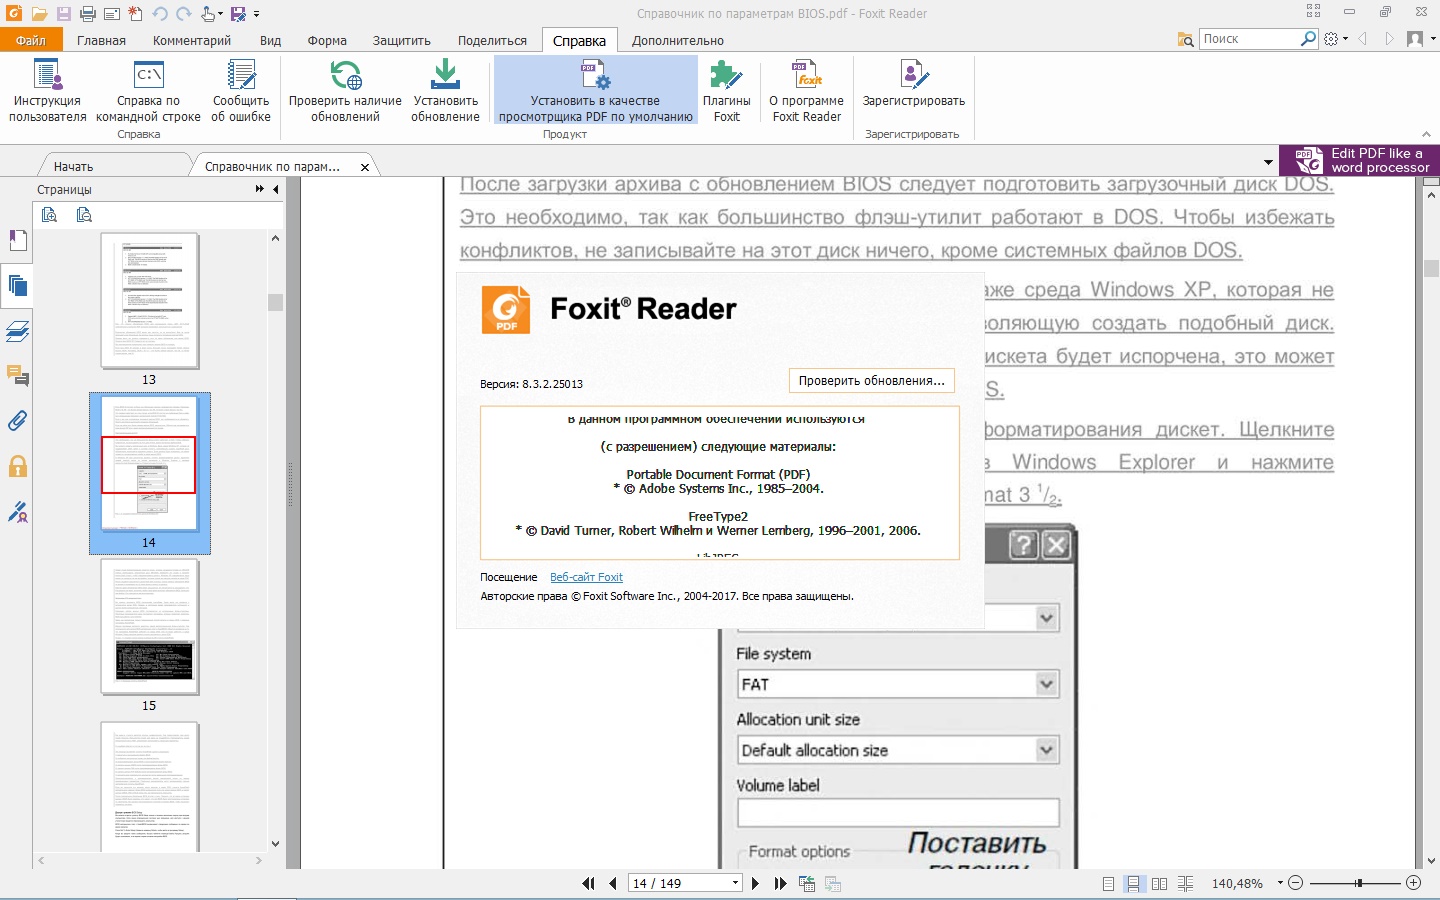Screen dimensions: 1440x900
Task: Expand the Страницы panel options
Action: [260, 189]
